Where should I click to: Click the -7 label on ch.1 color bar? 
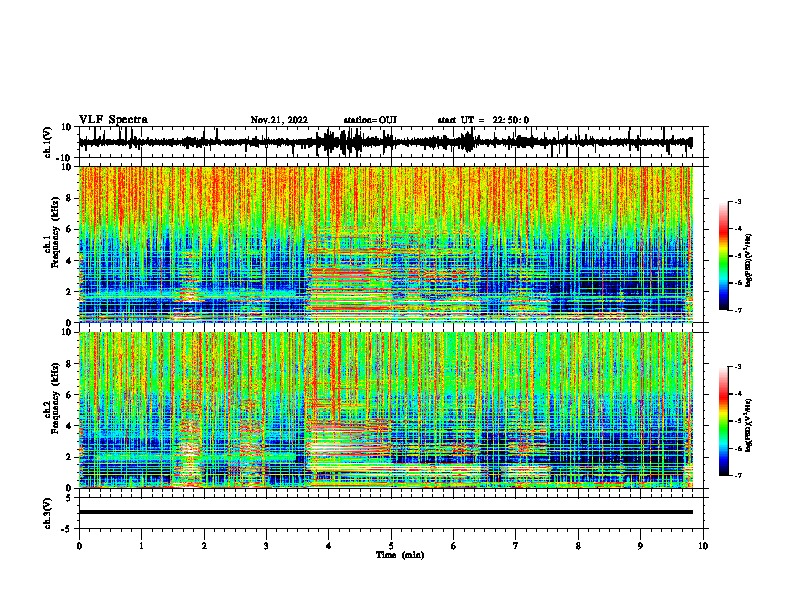click(737, 310)
